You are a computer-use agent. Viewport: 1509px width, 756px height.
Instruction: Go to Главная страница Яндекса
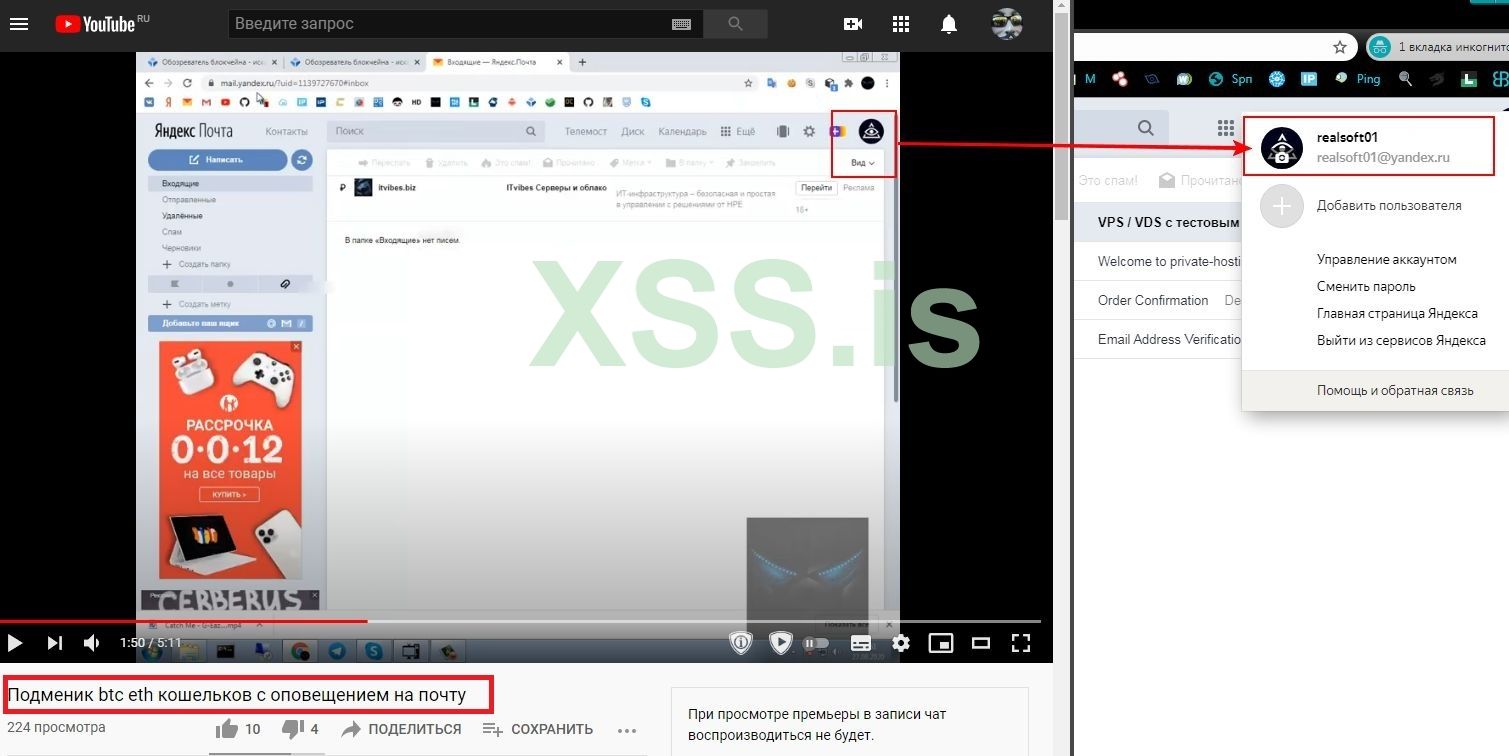(x=1397, y=314)
